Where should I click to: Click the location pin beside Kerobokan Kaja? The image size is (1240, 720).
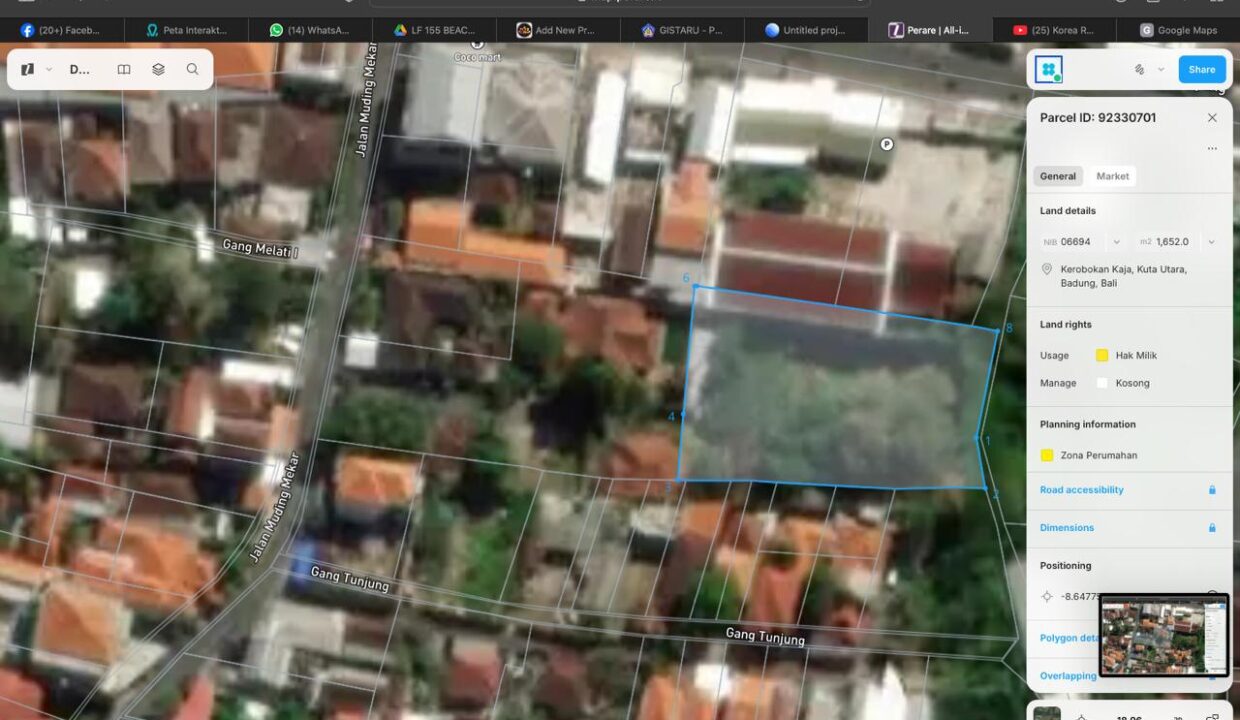click(1047, 270)
